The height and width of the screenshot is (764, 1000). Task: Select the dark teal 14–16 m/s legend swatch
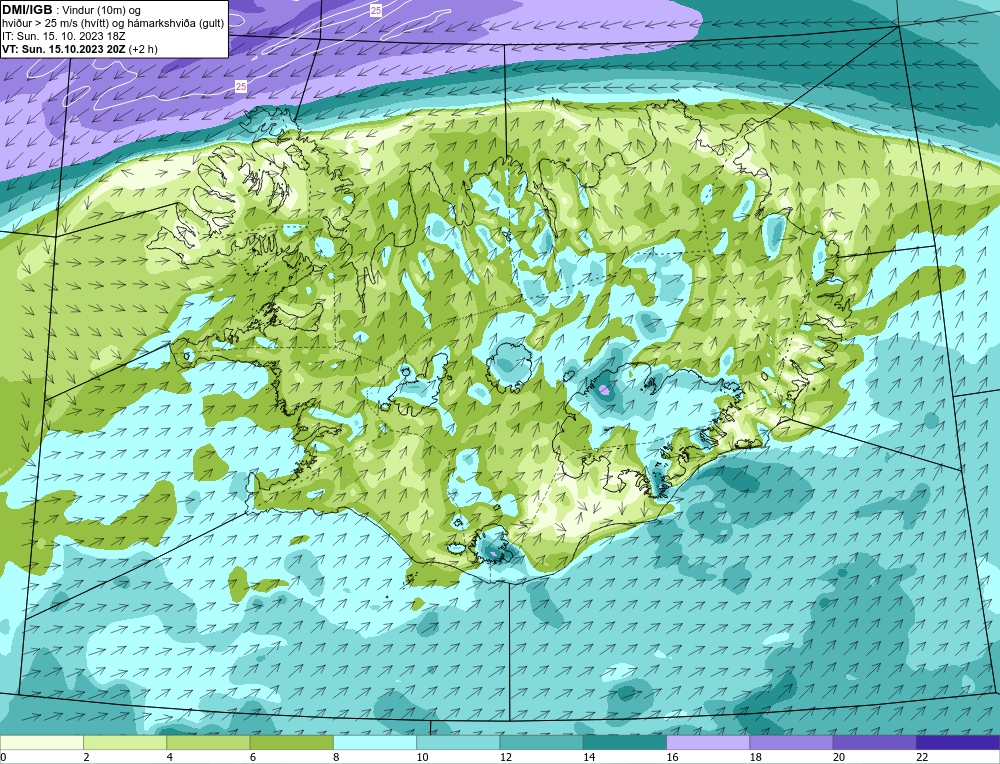tap(625, 742)
